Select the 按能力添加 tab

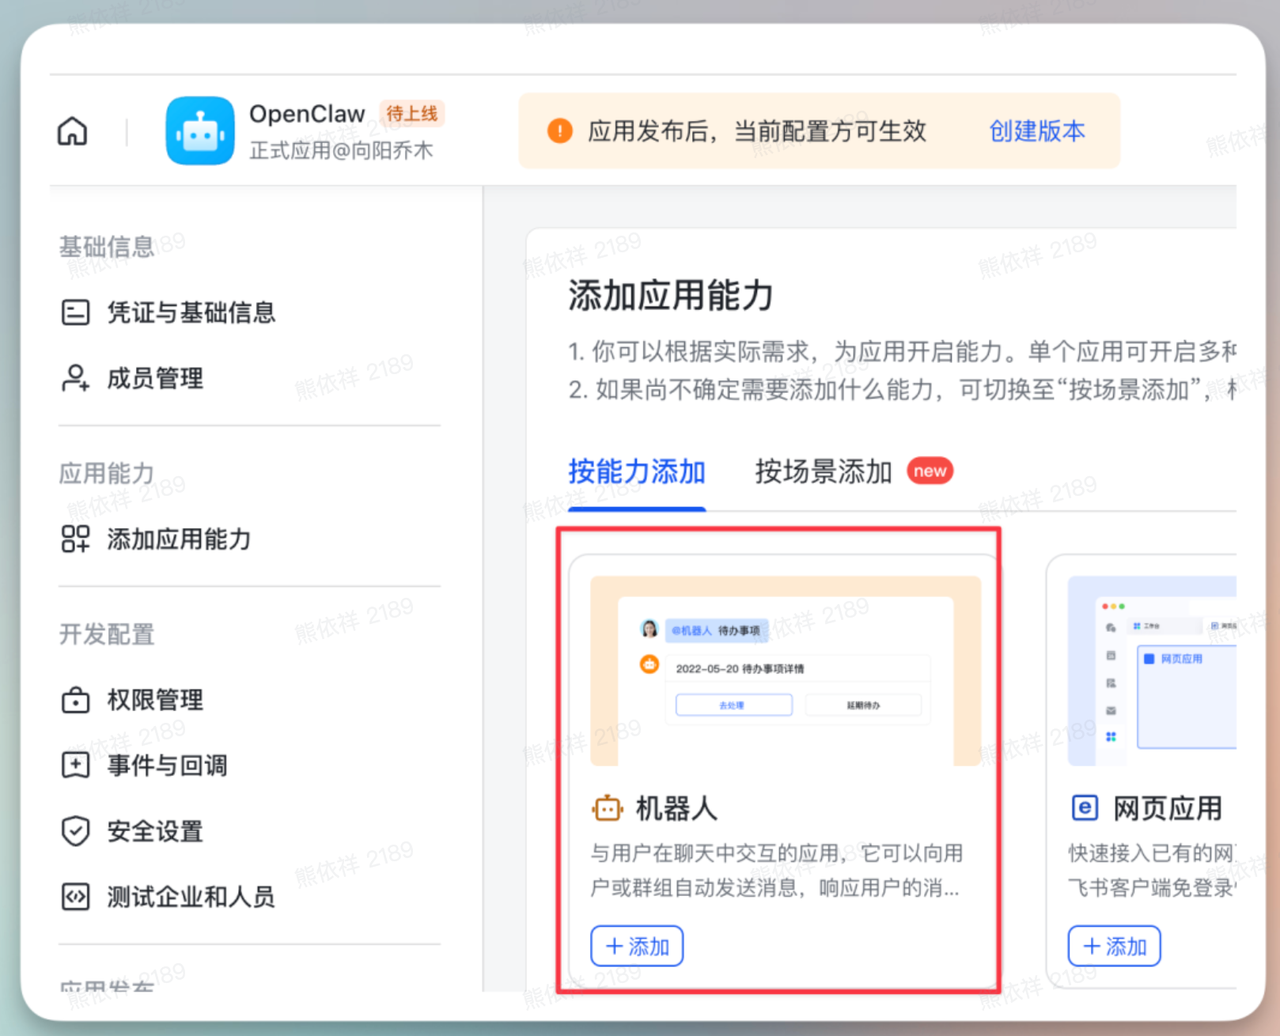coord(636,471)
